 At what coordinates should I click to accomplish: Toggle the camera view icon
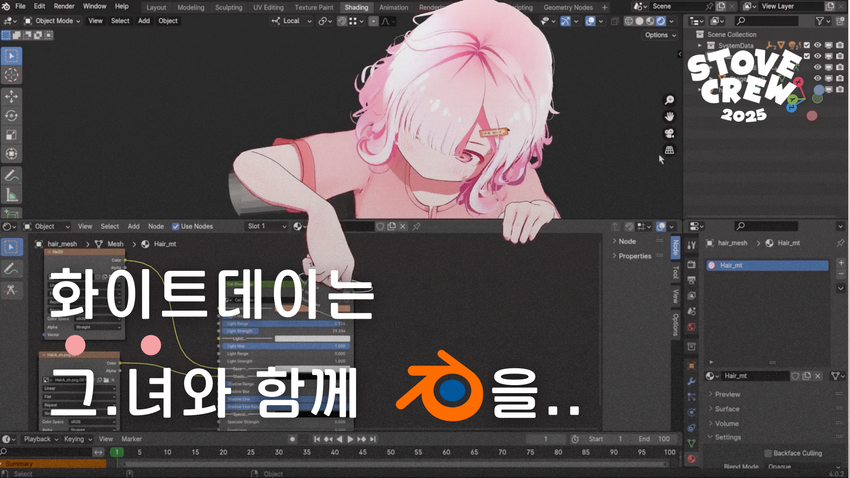pyautogui.click(x=669, y=133)
